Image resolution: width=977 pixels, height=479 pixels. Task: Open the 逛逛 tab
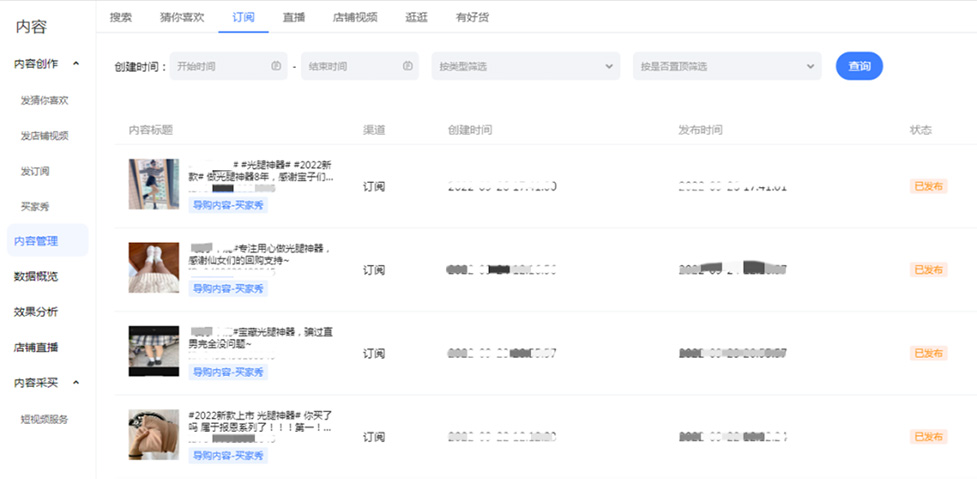pyautogui.click(x=416, y=17)
